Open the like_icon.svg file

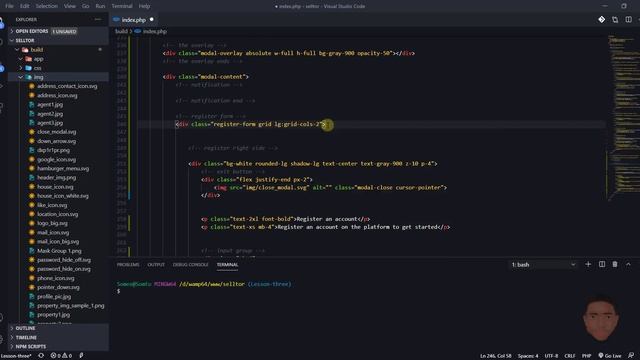tap(52, 205)
